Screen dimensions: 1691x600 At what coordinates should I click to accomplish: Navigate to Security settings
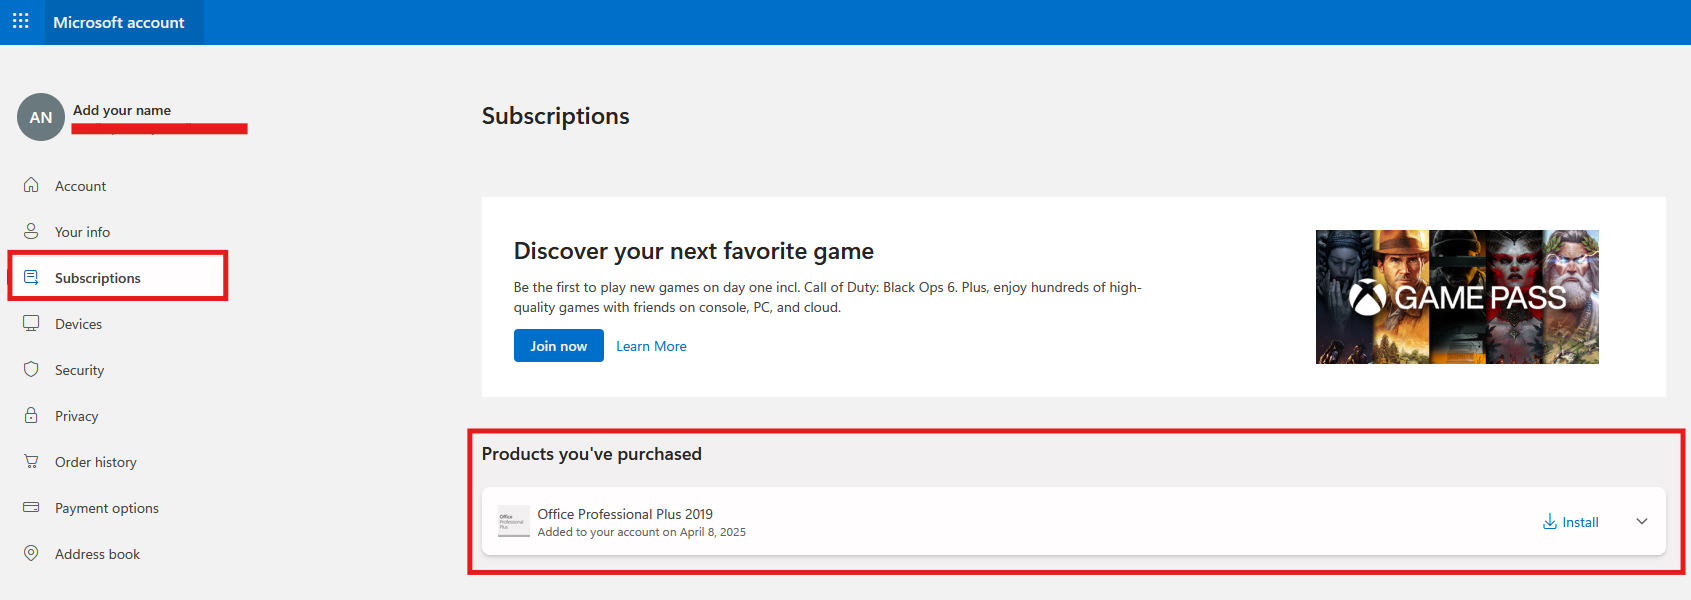[79, 370]
